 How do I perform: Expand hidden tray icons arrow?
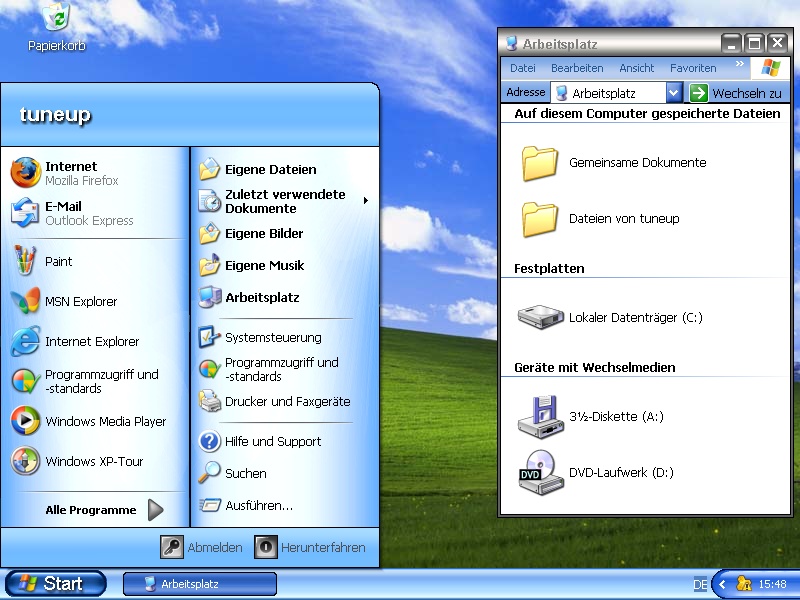click(722, 584)
